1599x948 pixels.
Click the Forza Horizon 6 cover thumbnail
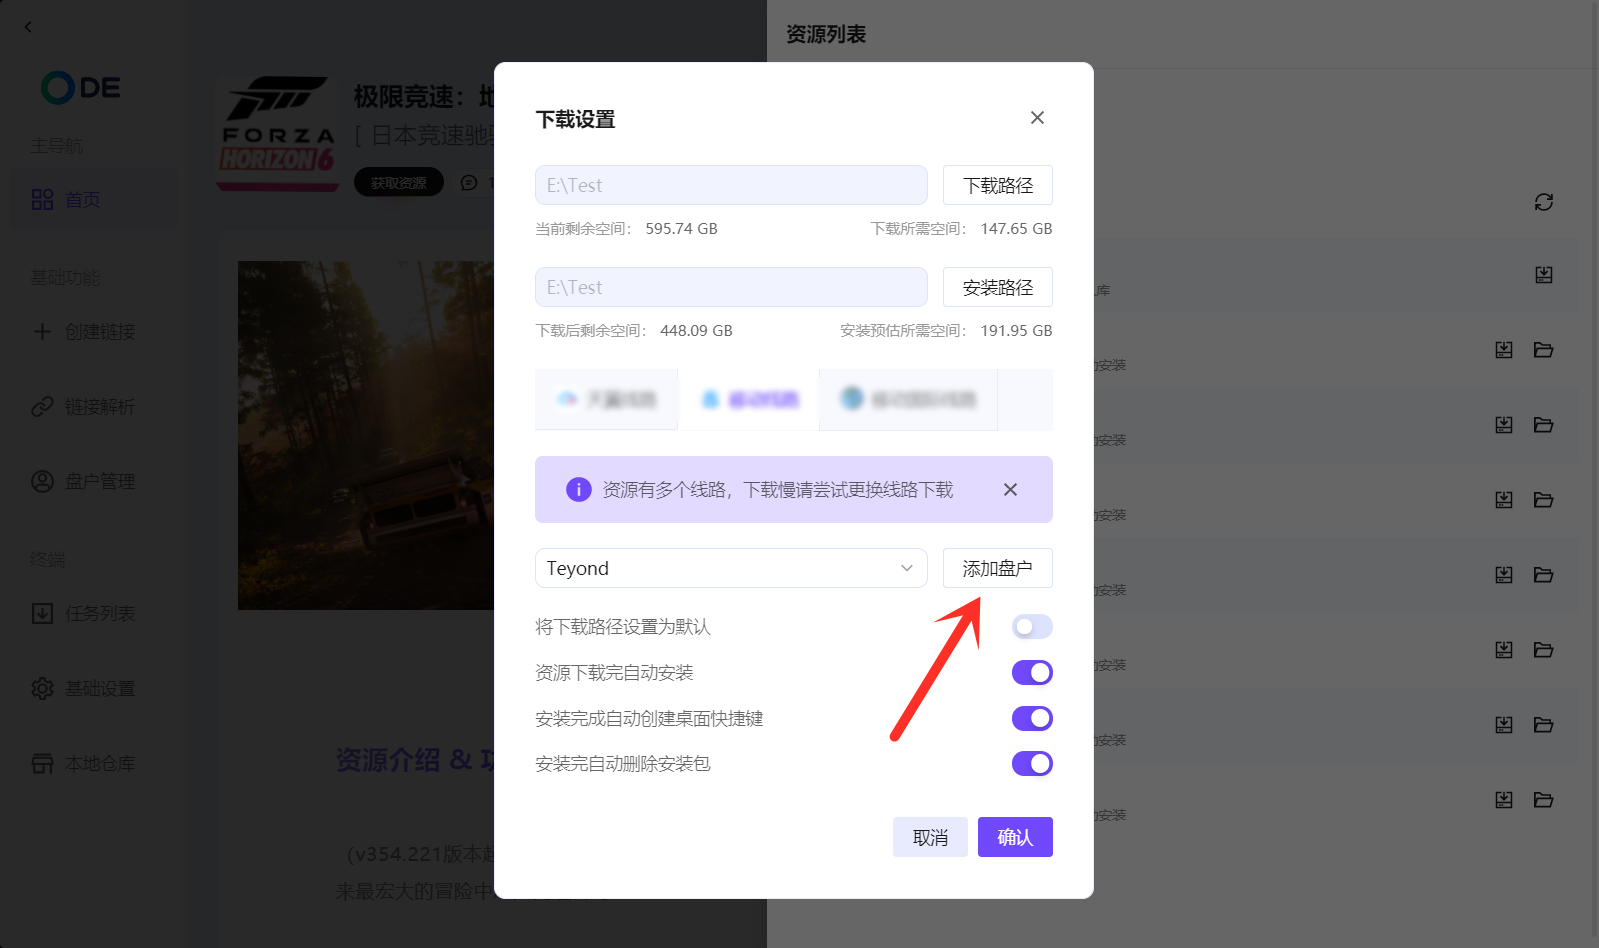pyautogui.click(x=277, y=133)
